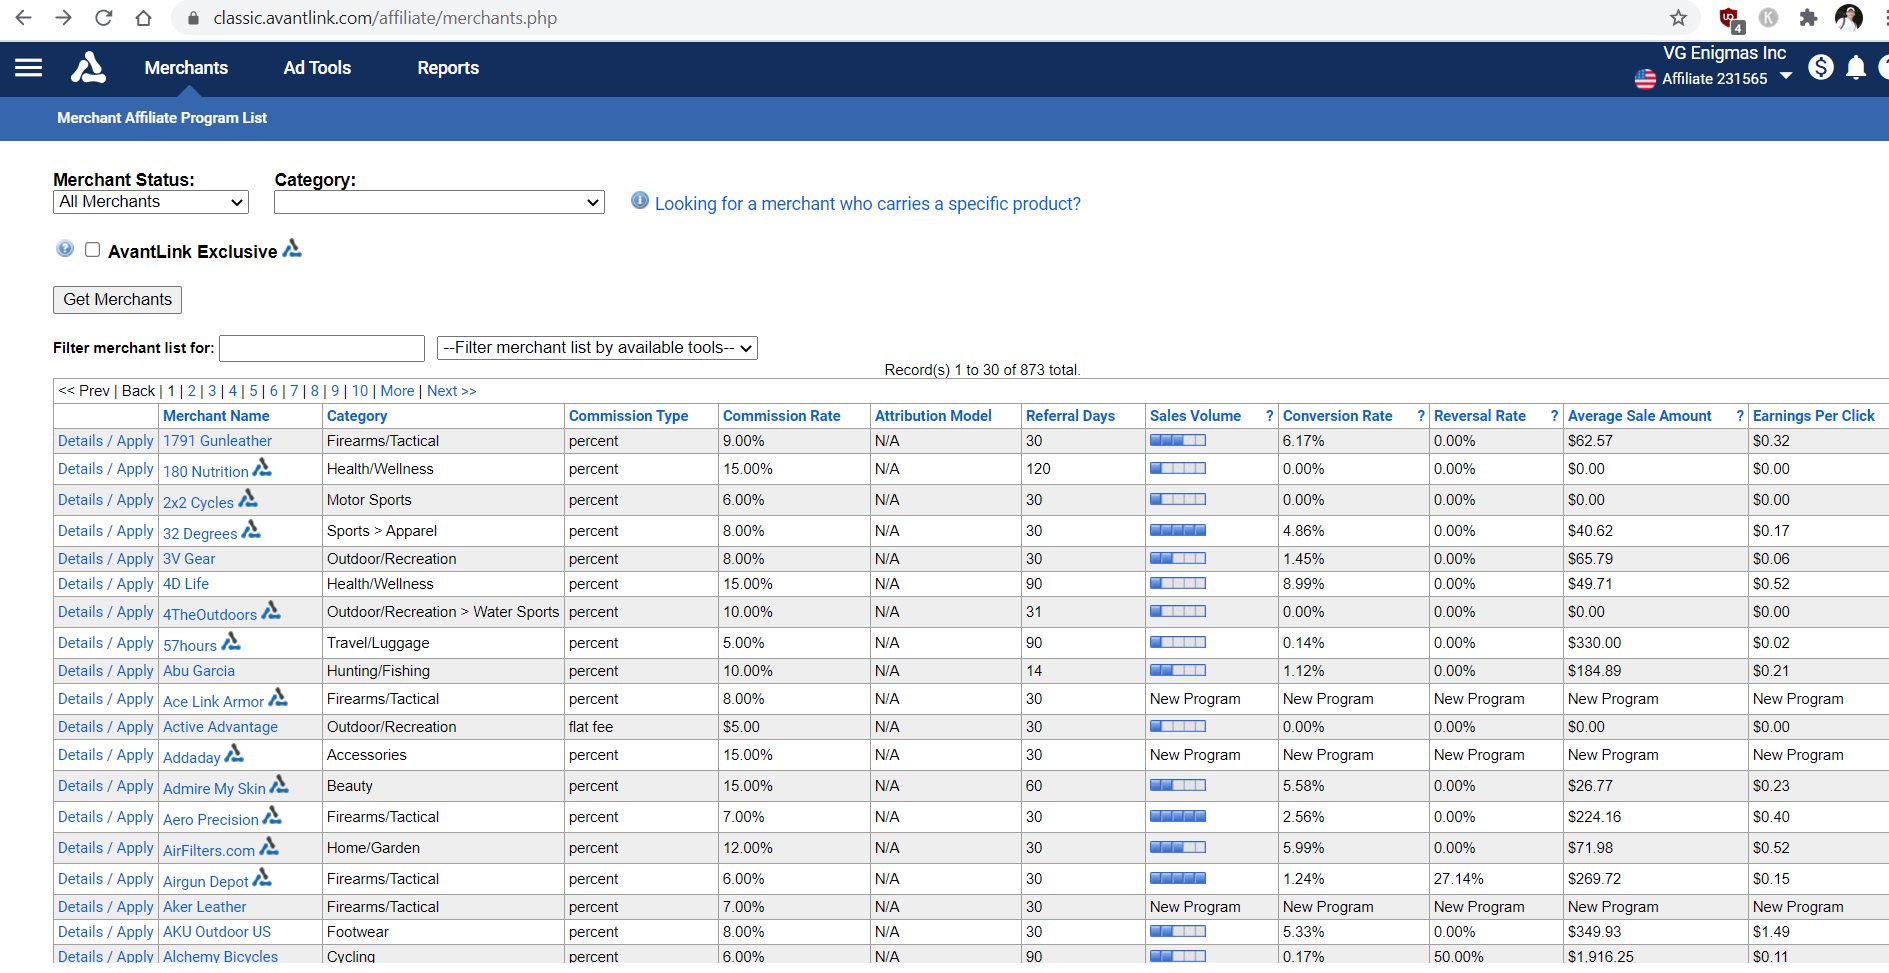Image resolution: width=1889 pixels, height=973 pixels.
Task: Click the exclusive icon beside AirFilters.com
Action: [x=269, y=846]
